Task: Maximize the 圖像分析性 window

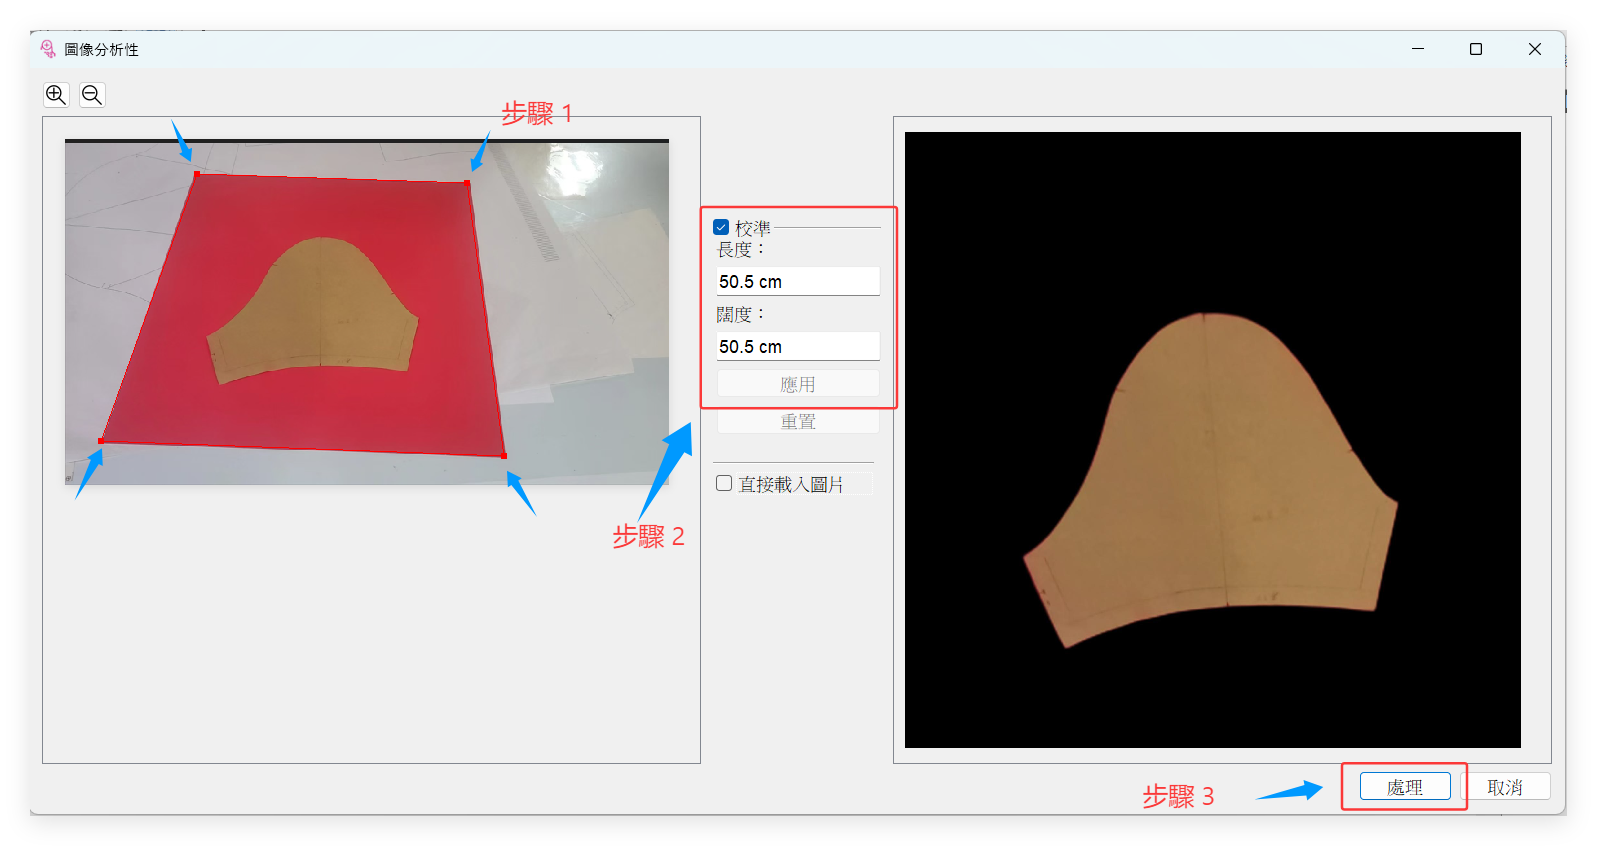Action: pyautogui.click(x=1476, y=49)
